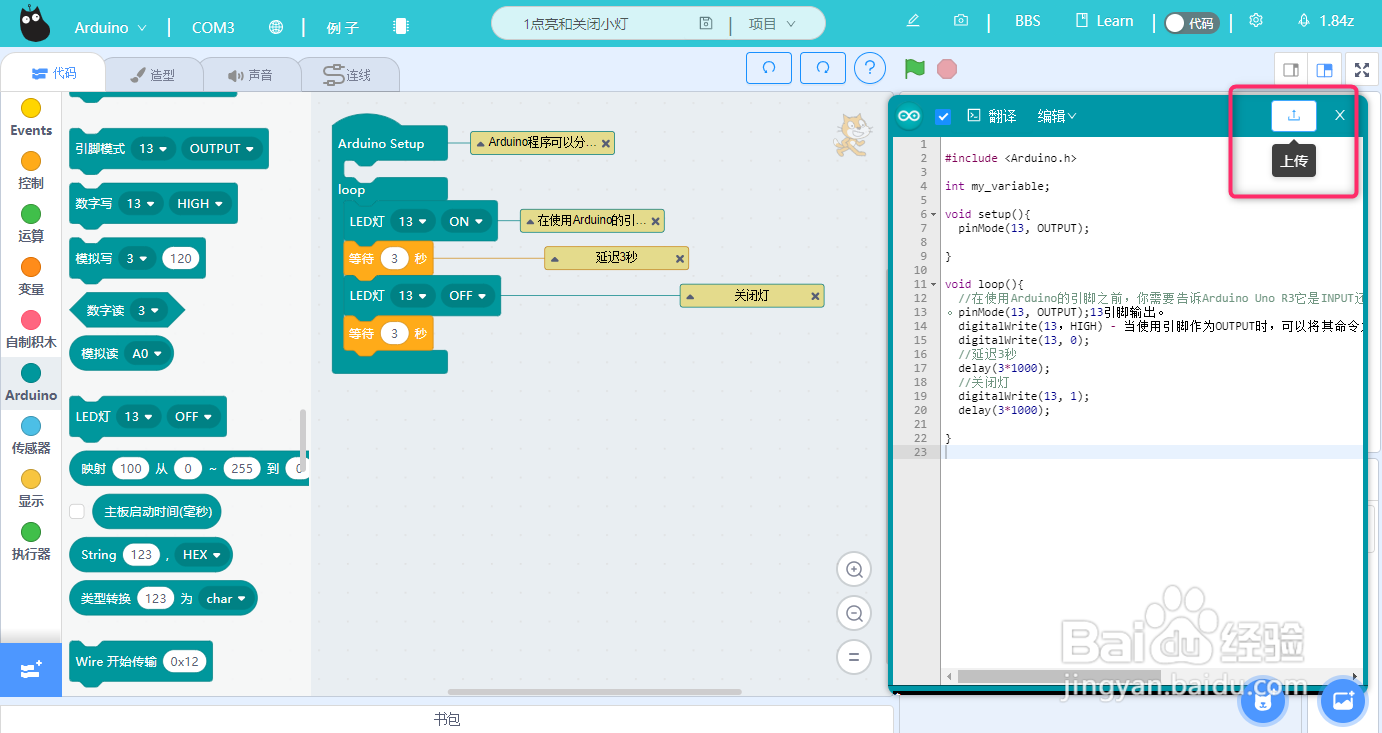Open OUTPUT dropdown on 引脚模式 block
The width and height of the screenshot is (1382, 733).
[222, 149]
